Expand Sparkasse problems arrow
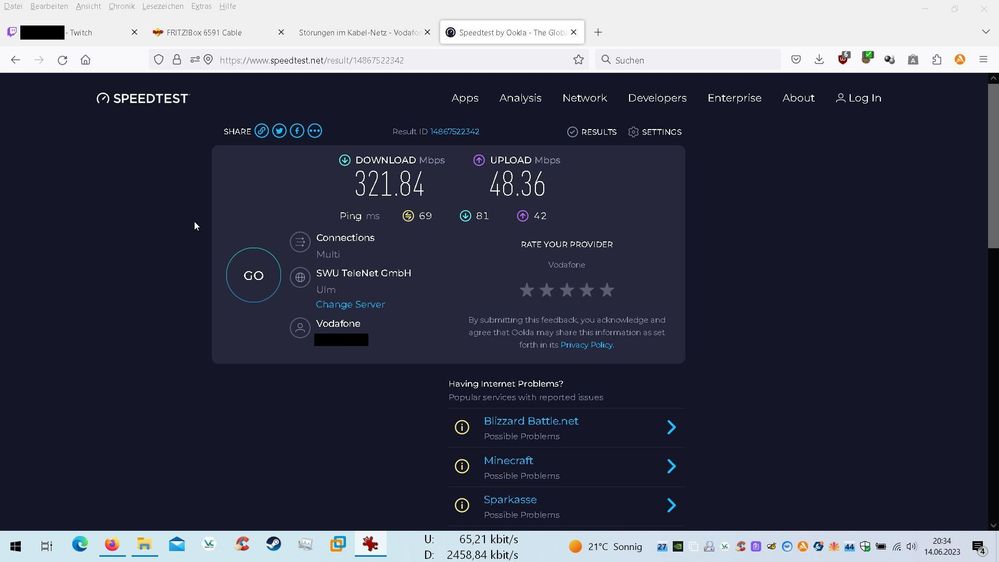The image size is (999, 562). point(671,505)
